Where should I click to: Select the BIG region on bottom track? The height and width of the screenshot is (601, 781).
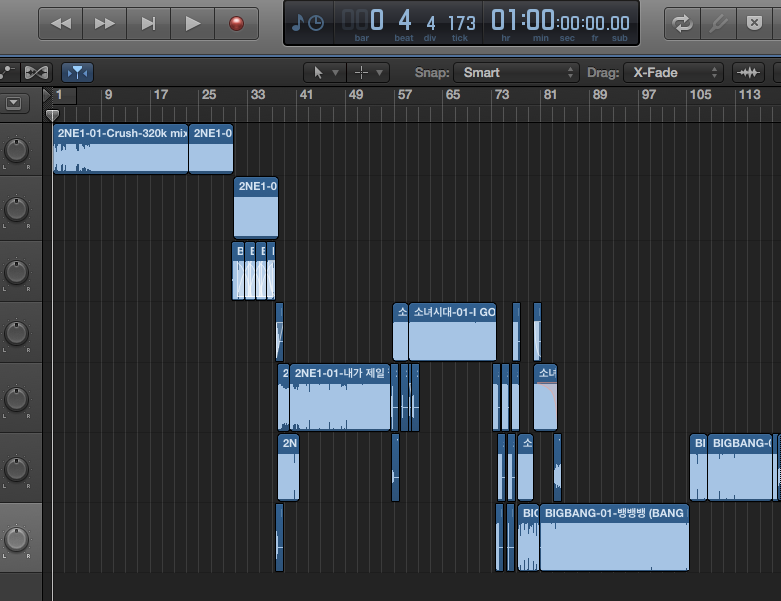(x=528, y=537)
